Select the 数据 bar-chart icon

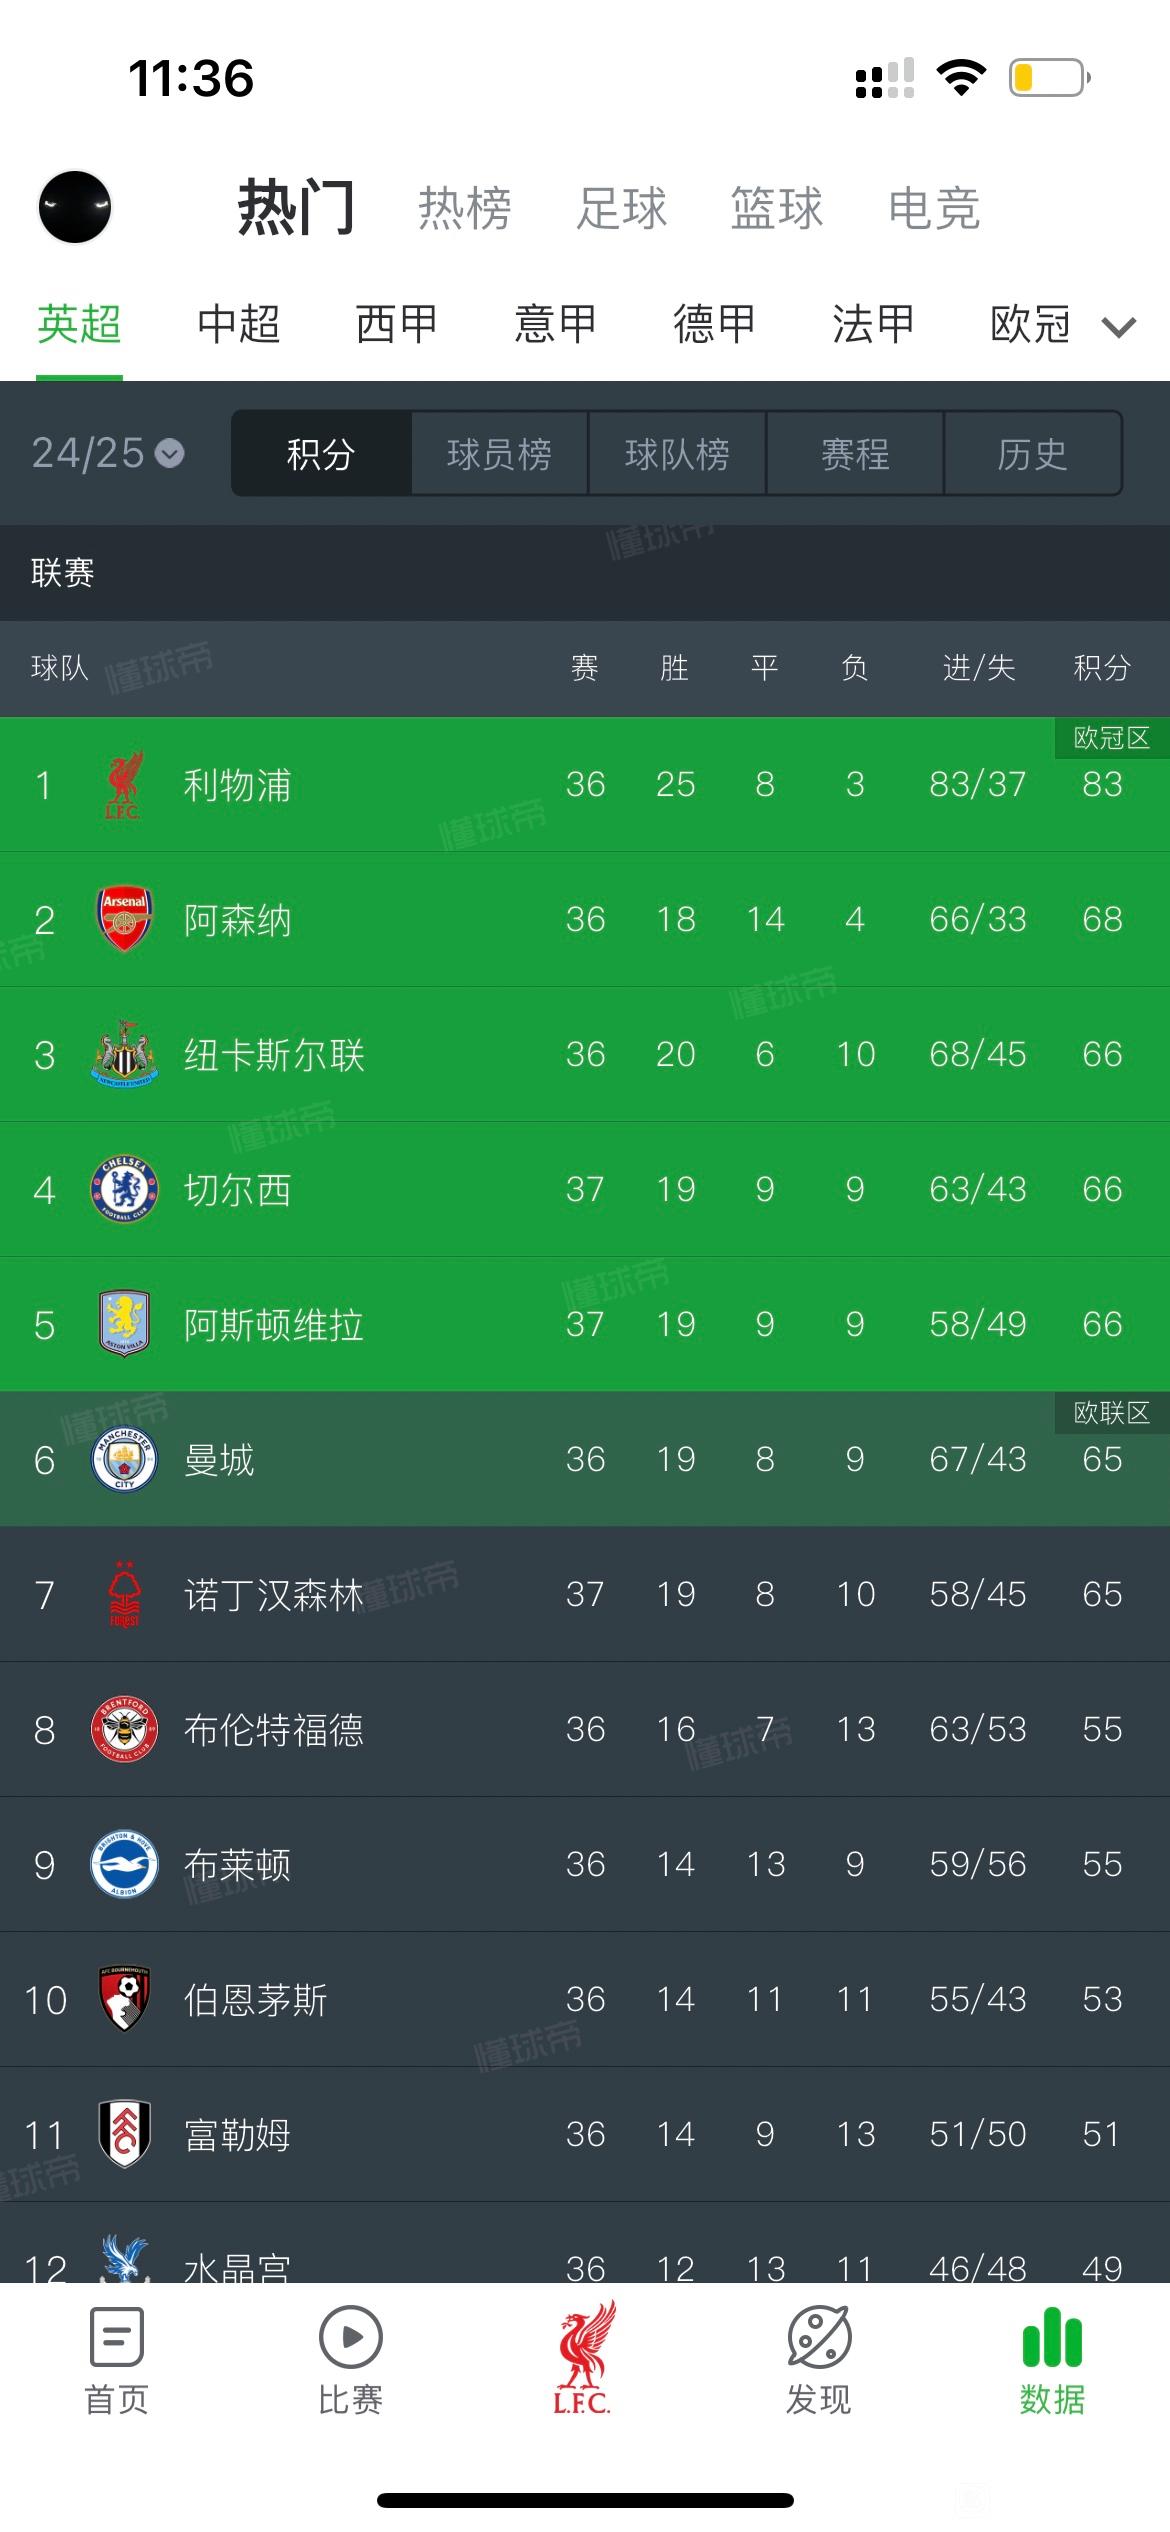(1052, 2337)
